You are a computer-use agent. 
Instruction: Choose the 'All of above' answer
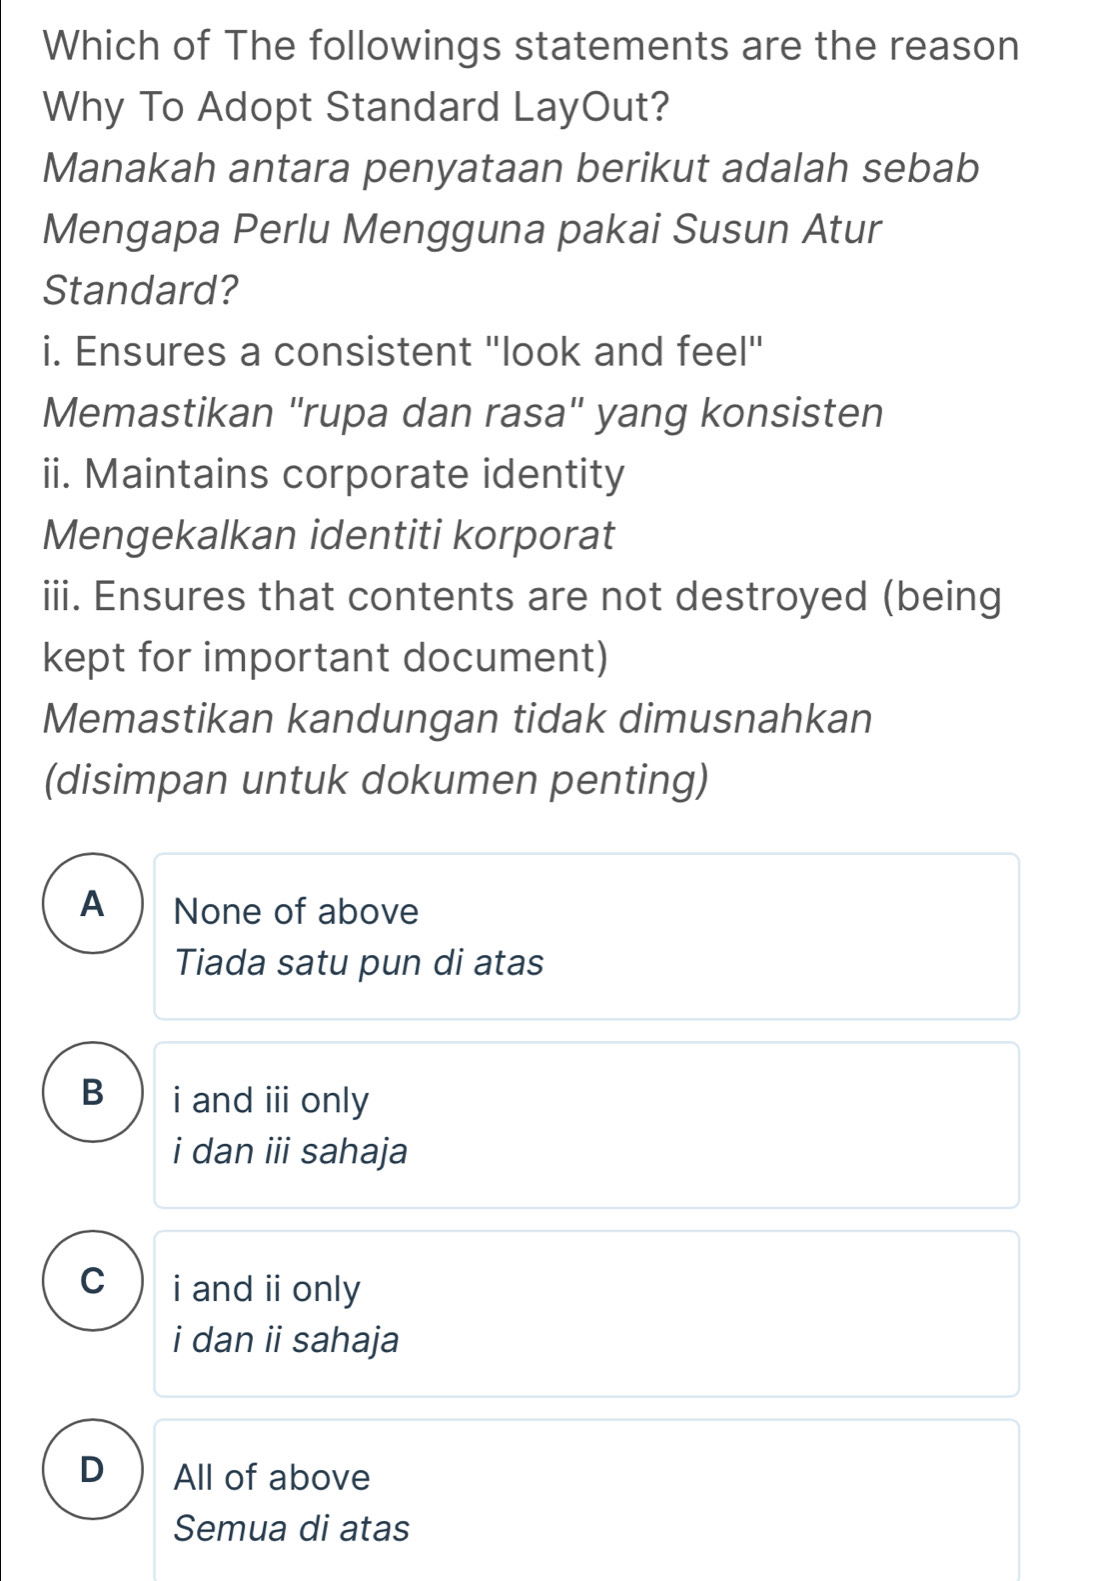click(x=272, y=1478)
